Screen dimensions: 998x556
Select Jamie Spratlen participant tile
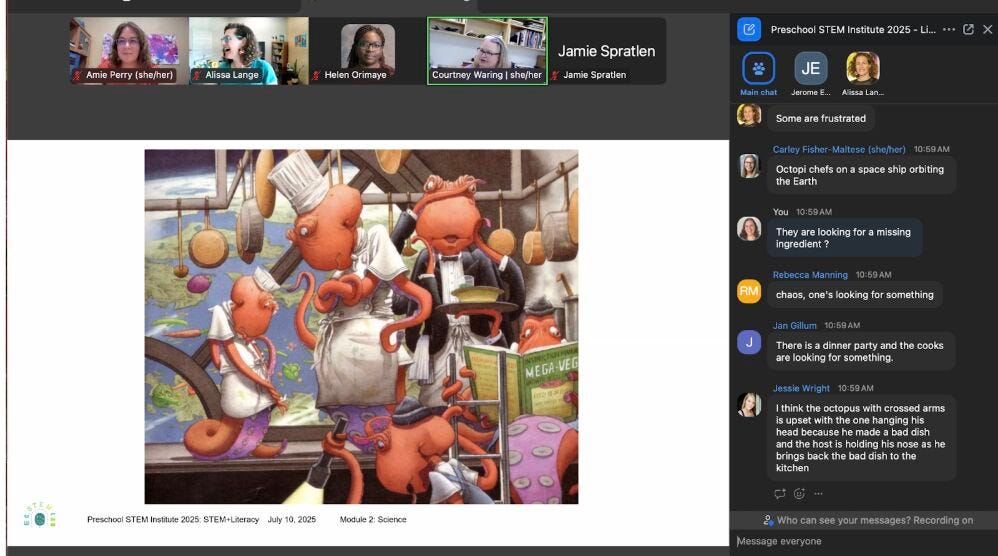point(607,51)
